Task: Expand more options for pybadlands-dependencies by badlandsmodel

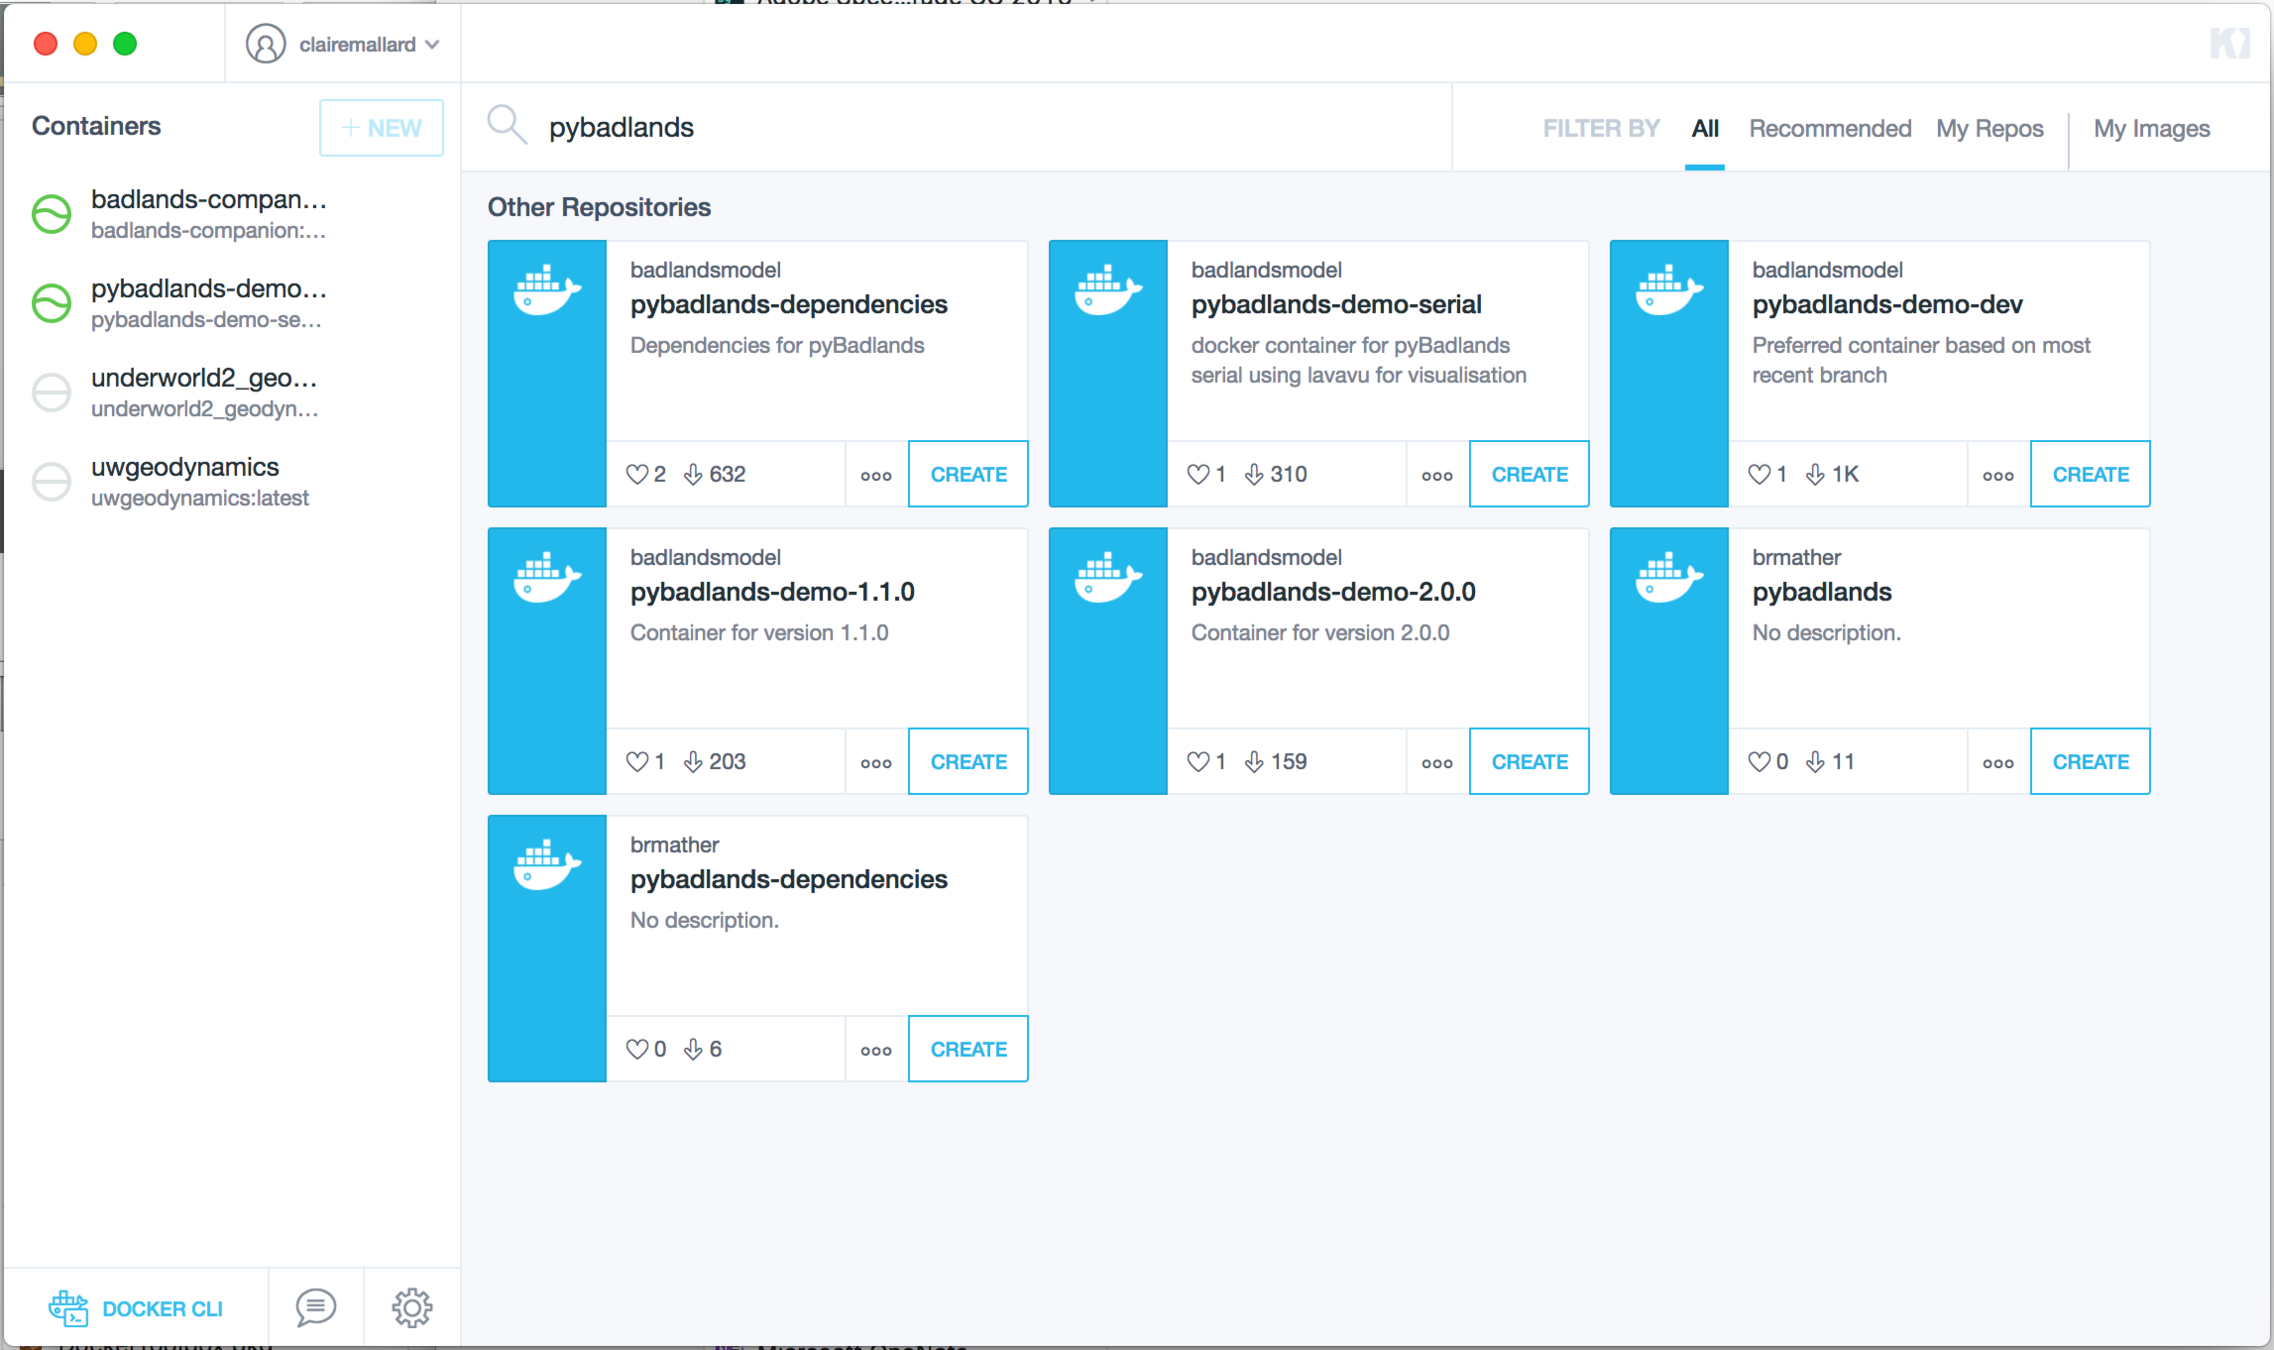Action: (x=876, y=475)
